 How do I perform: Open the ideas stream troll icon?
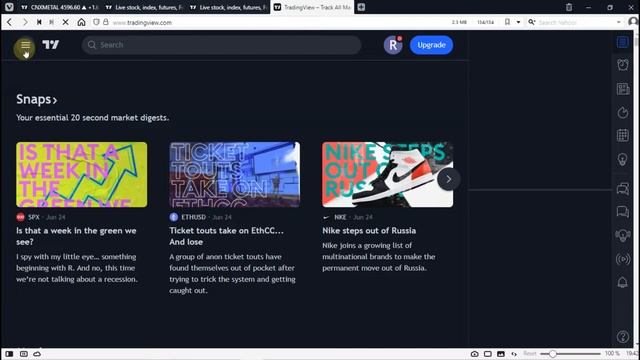point(622,235)
